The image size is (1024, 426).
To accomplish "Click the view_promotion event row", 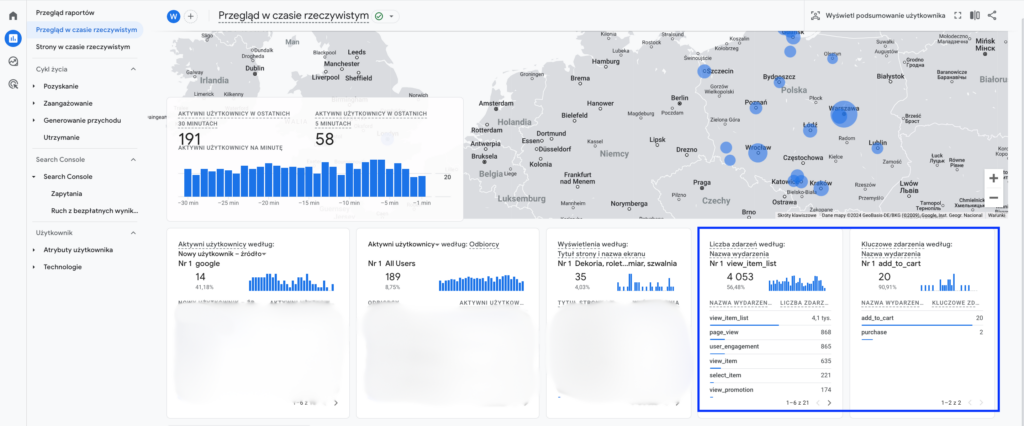I will click(x=769, y=390).
